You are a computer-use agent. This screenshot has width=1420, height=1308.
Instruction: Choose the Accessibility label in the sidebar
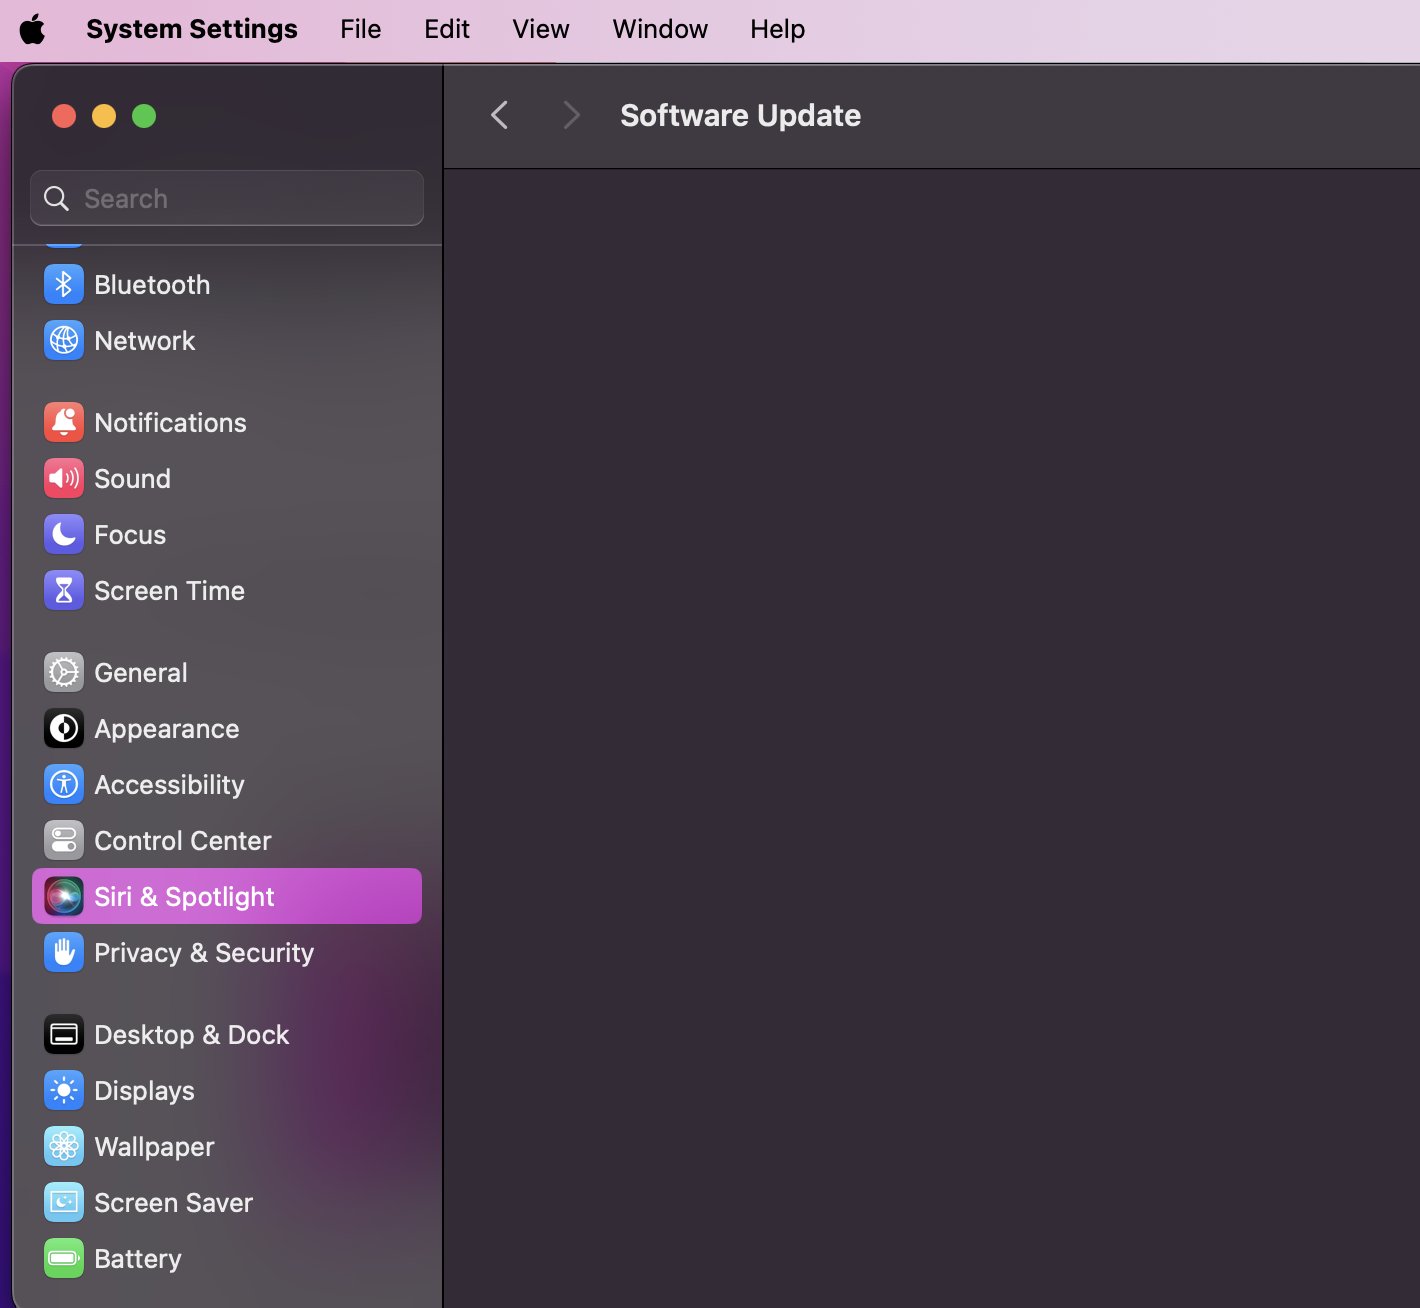point(169,786)
